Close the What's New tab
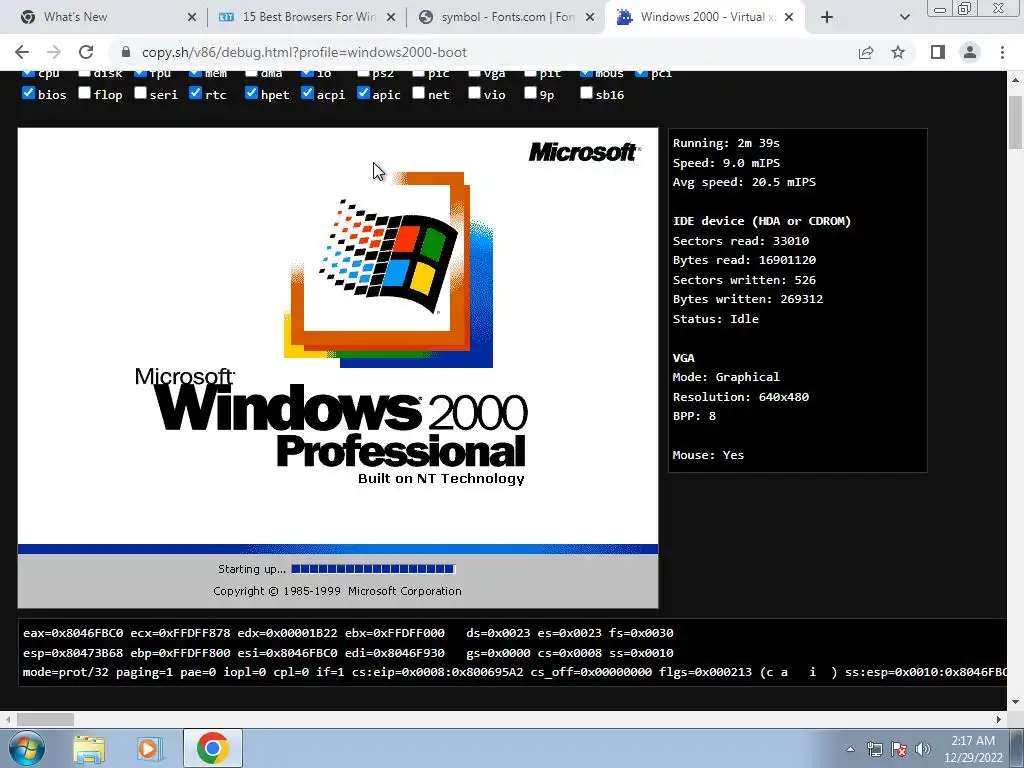1024x768 pixels. click(192, 18)
